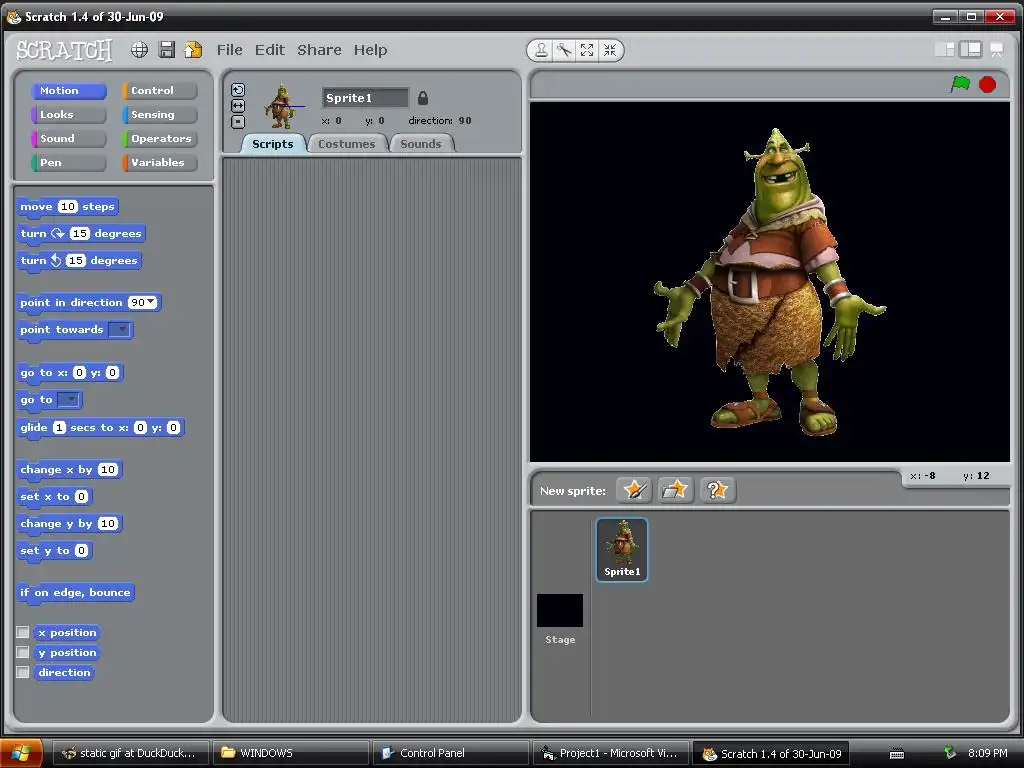Click the steps value in move block
Screen dimensions: 1024x768
(67, 206)
